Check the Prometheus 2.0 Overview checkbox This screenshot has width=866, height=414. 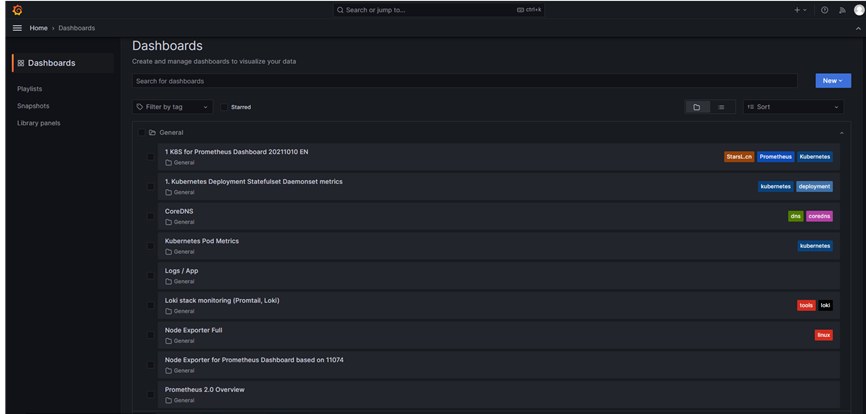150,395
